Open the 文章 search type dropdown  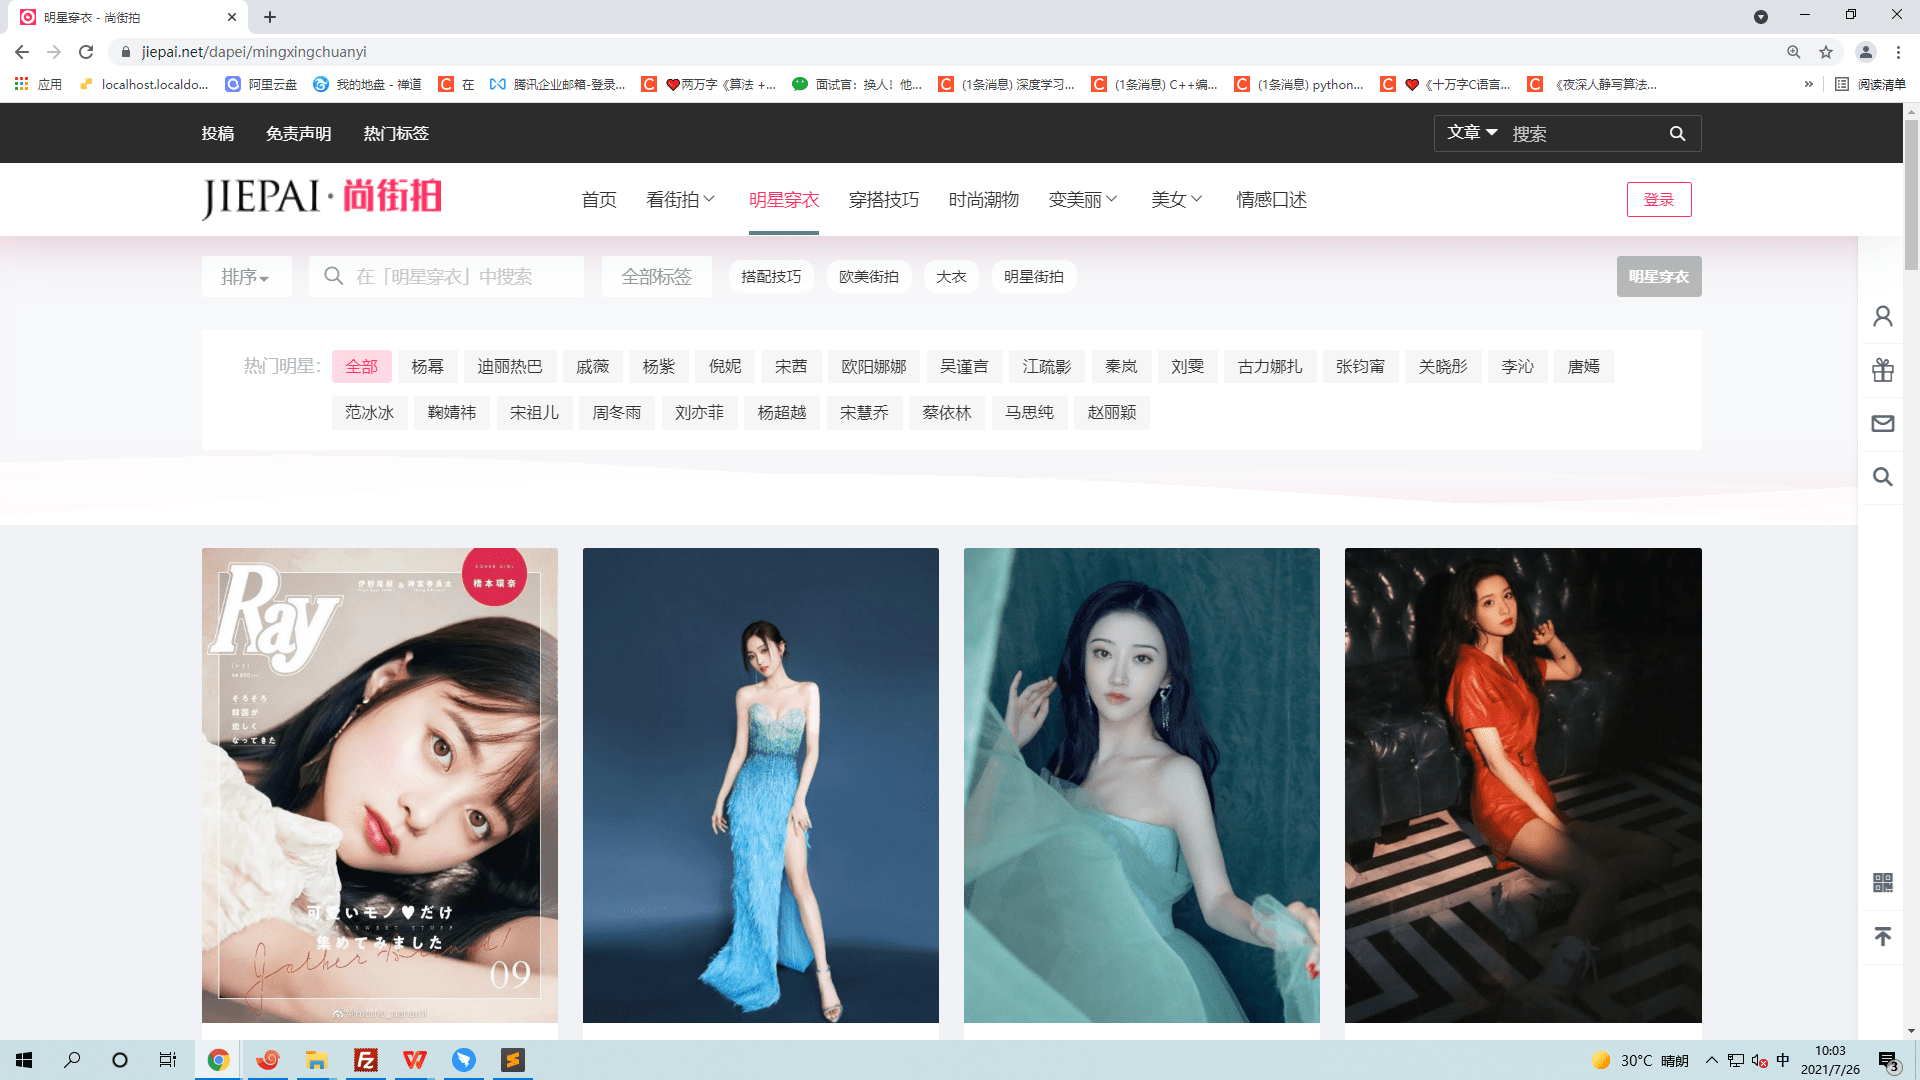click(1472, 133)
